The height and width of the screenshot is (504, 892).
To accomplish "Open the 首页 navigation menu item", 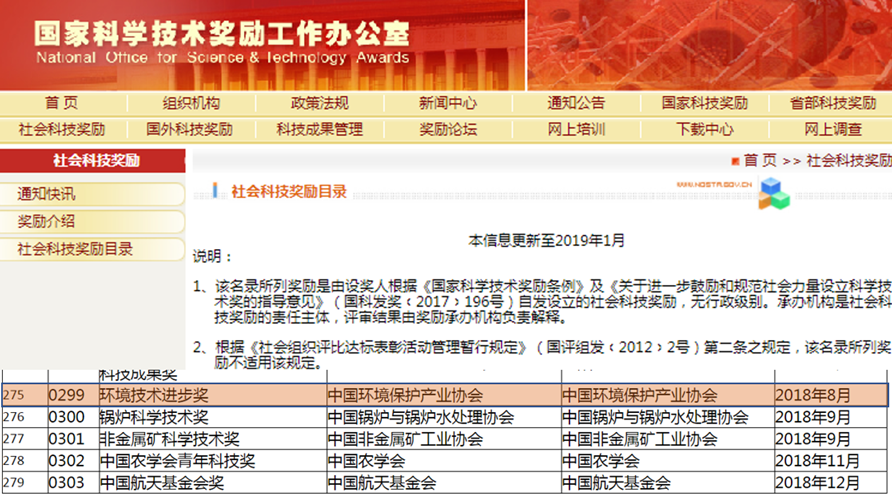I will tap(62, 103).
